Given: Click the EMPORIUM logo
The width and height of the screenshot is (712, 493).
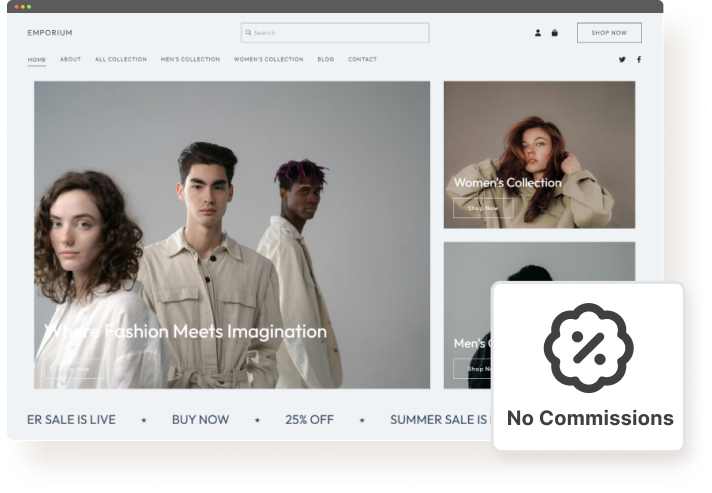Looking at the screenshot, I should click(x=50, y=33).
